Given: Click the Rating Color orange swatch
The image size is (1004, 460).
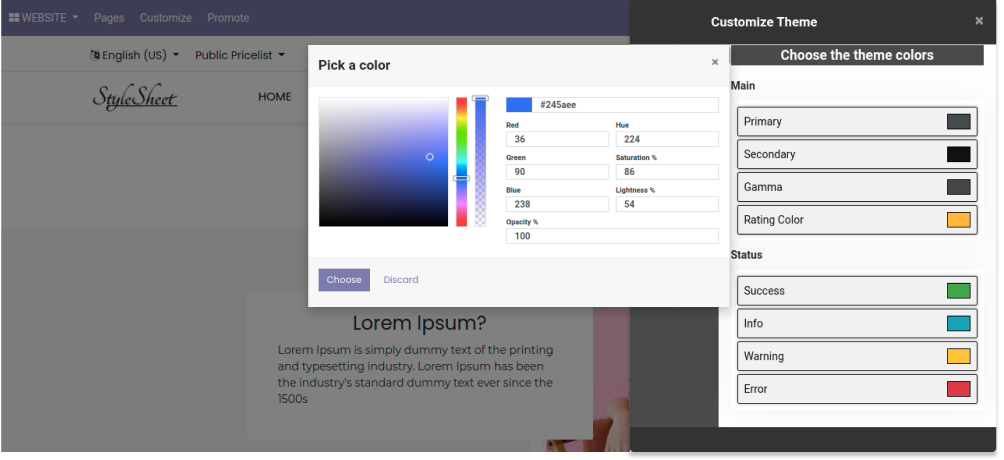Looking at the screenshot, I should [x=959, y=220].
